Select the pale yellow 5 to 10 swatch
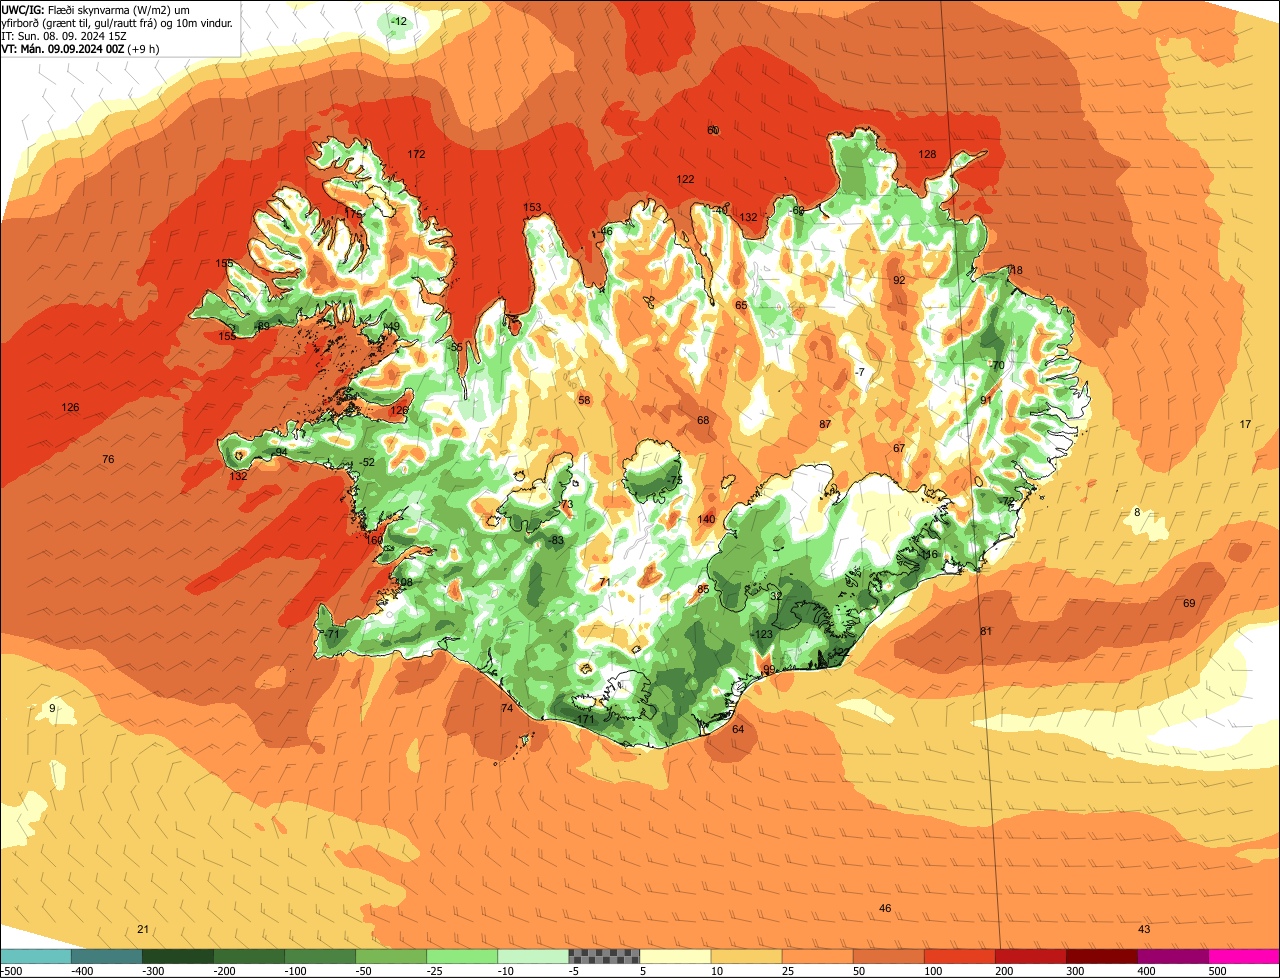The width and height of the screenshot is (1280, 978). (675, 956)
